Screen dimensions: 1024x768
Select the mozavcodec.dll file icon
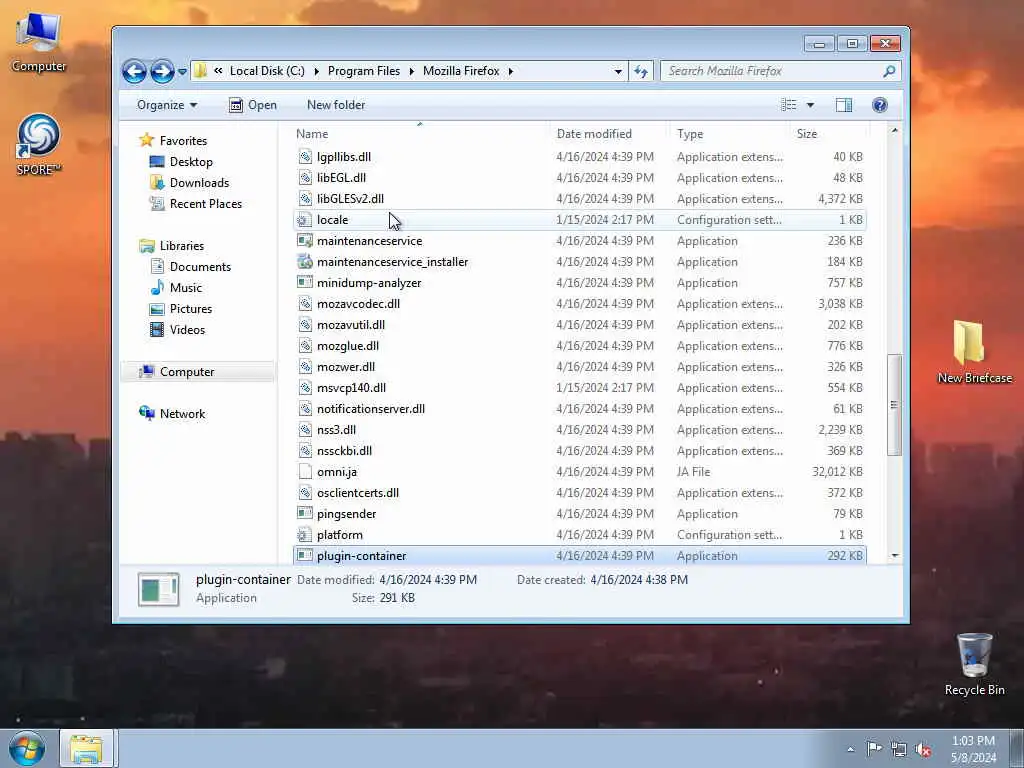click(304, 304)
